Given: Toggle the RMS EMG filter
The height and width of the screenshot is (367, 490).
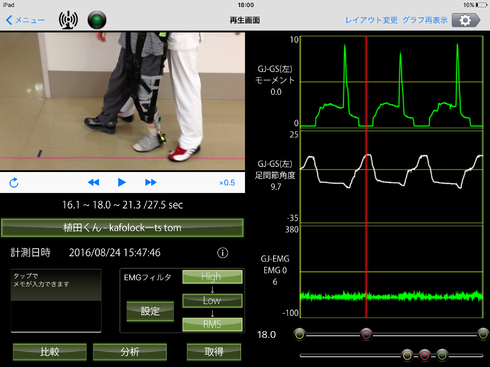Looking at the screenshot, I should click(212, 324).
